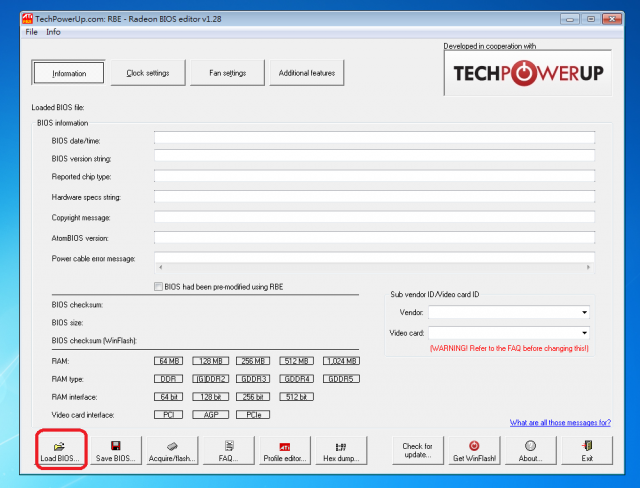This screenshot has width=640, height=488.
Task: Open the About dialog button
Action: tap(531, 450)
